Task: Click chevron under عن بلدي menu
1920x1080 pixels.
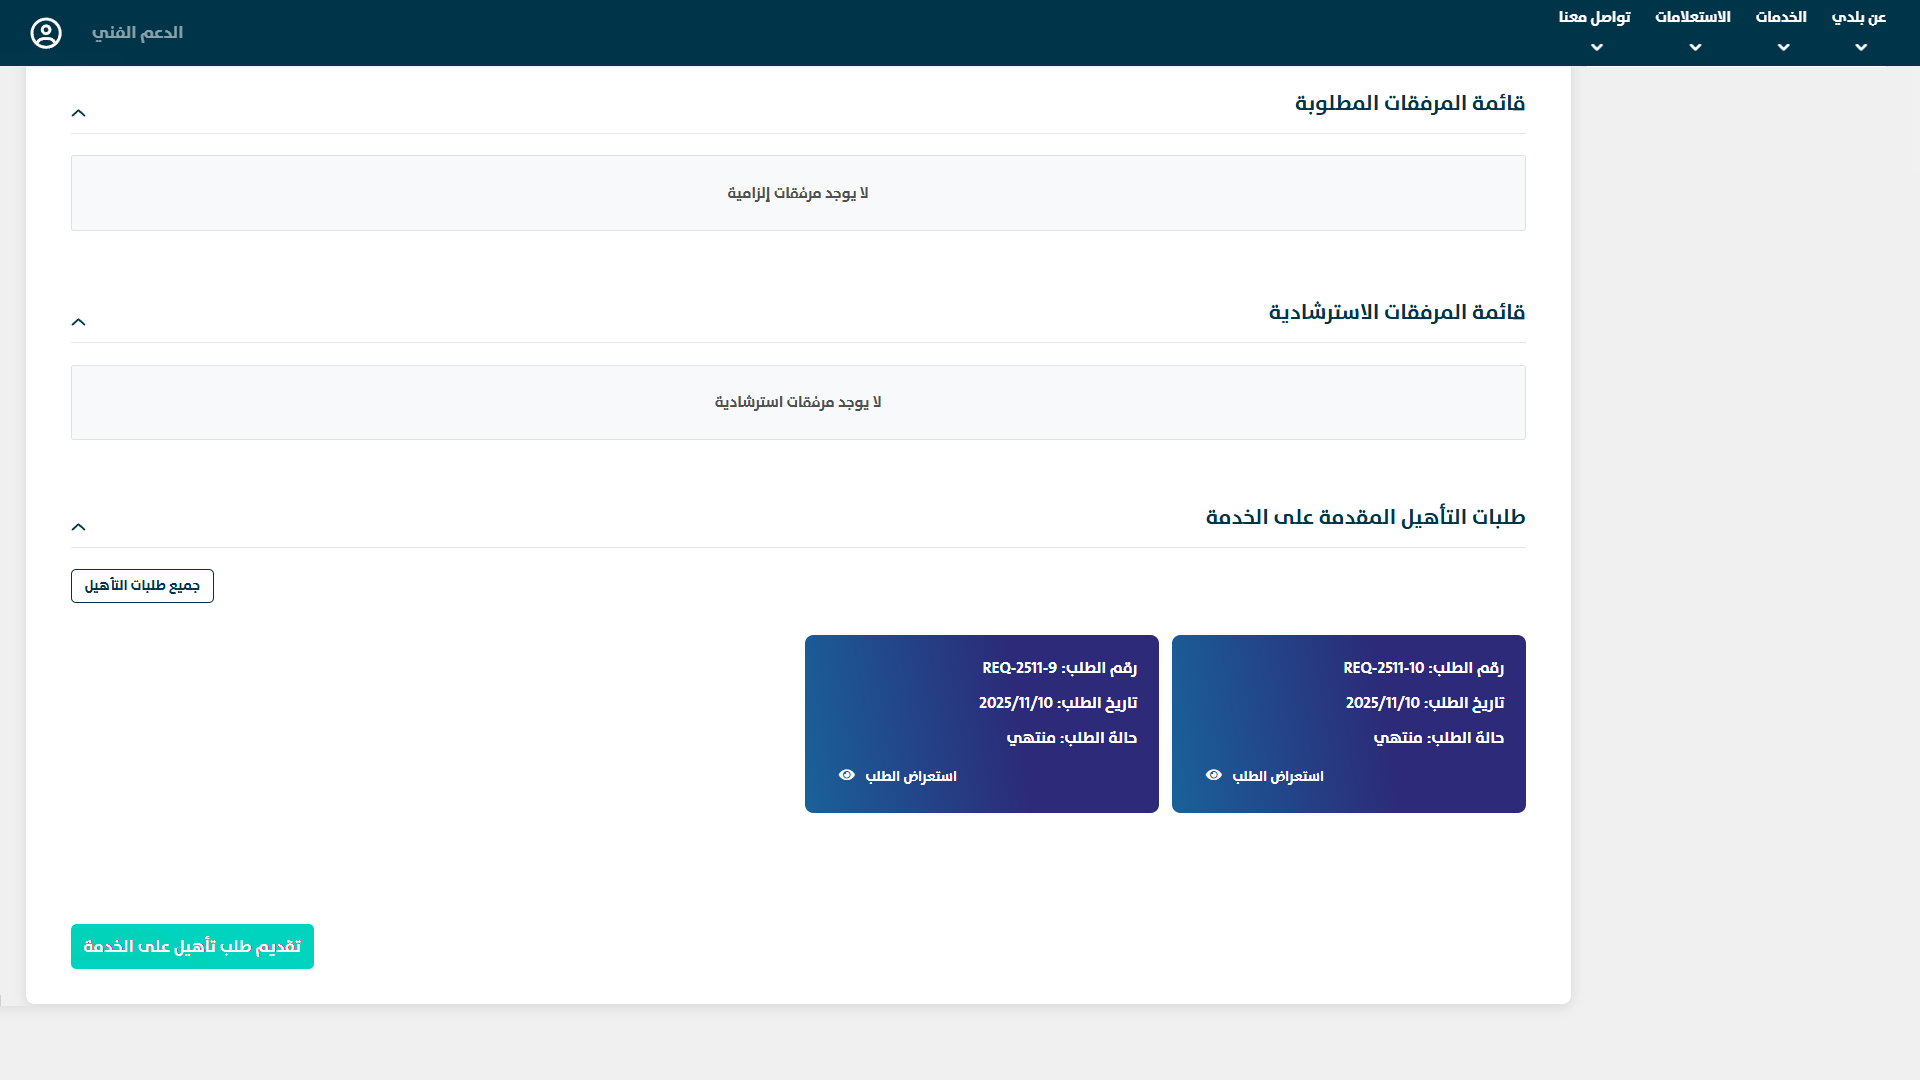Action: click(1860, 48)
